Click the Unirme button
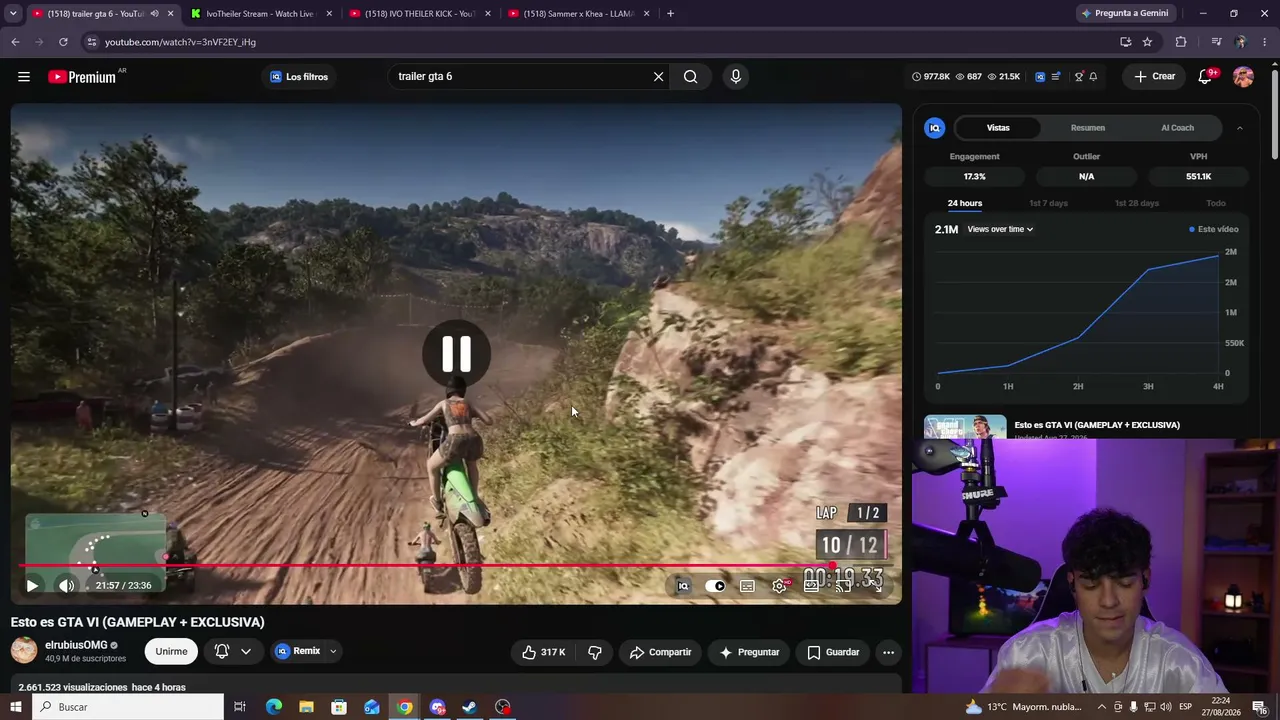 pos(171,652)
